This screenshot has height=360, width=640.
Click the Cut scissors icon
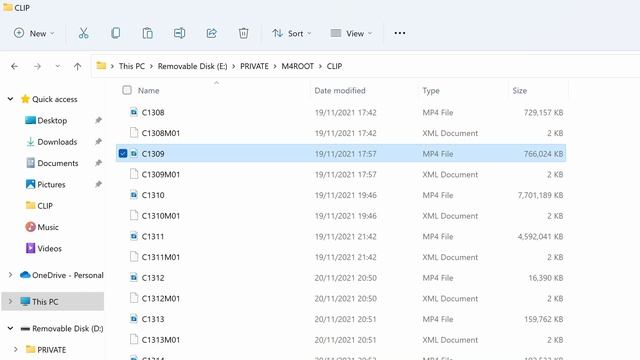point(83,33)
